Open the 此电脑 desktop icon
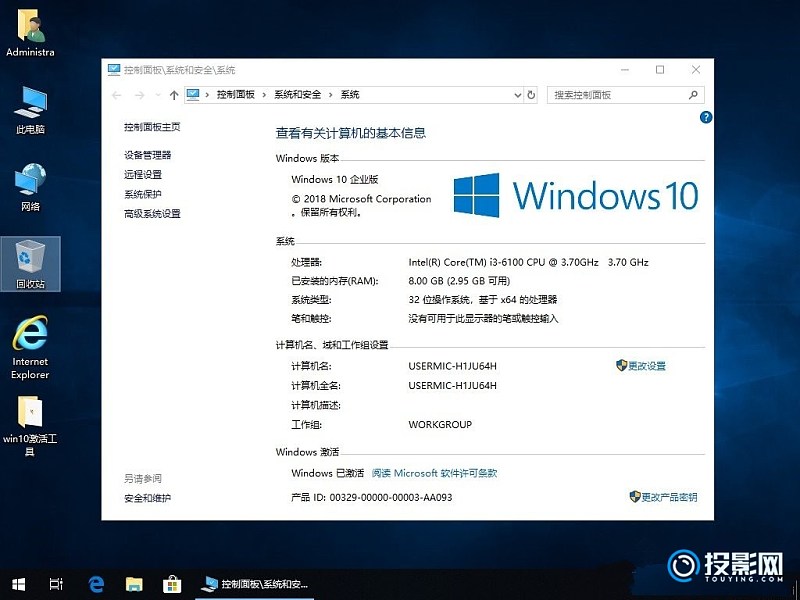The image size is (800, 600). [x=30, y=110]
